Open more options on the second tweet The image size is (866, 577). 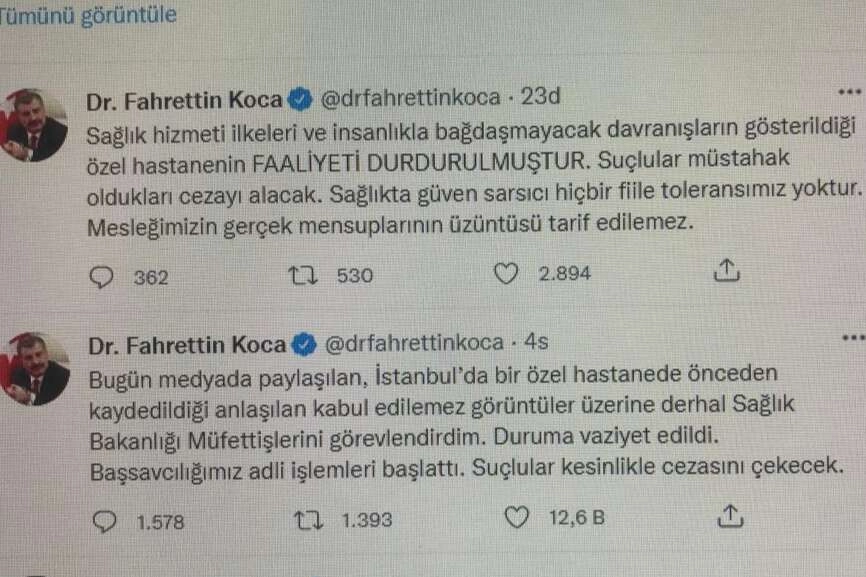coord(852,338)
